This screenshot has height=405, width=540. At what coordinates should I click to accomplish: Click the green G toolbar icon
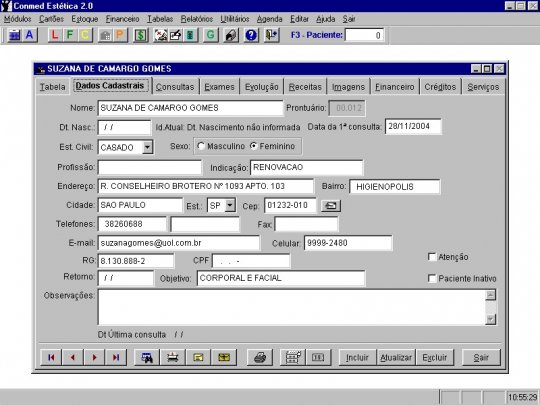[211, 35]
